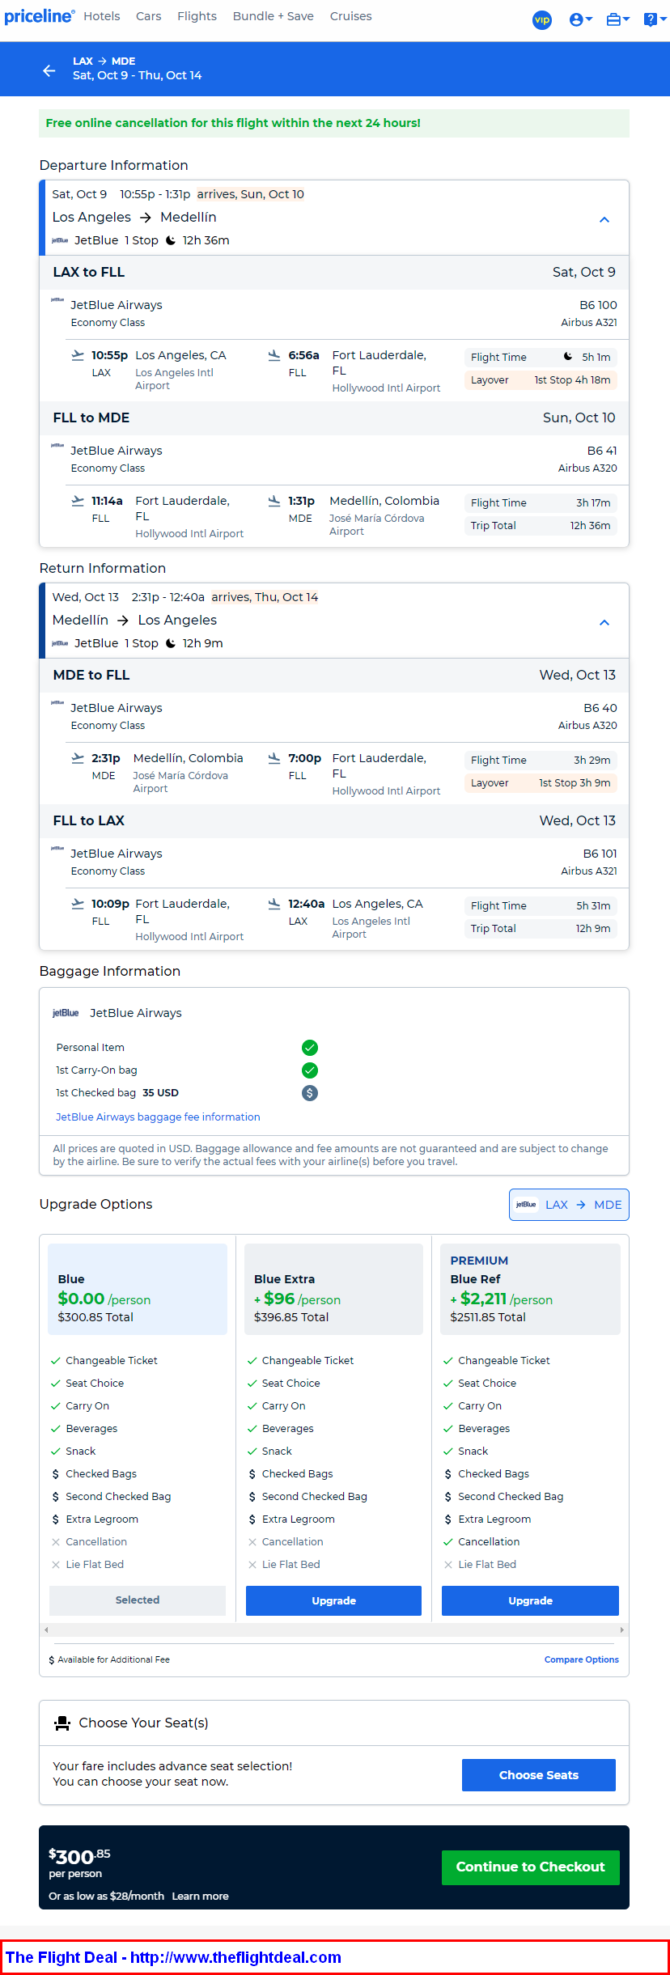
Task: Switch to the LAX → MDE leg toggle
Action: coord(569,1205)
